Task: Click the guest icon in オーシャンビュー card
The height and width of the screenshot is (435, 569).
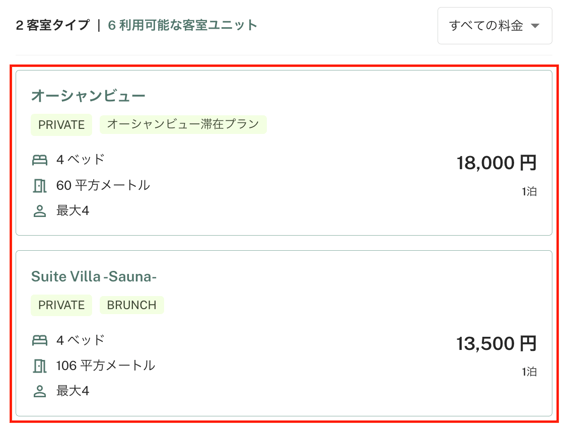Action: (x=40, y=211)
